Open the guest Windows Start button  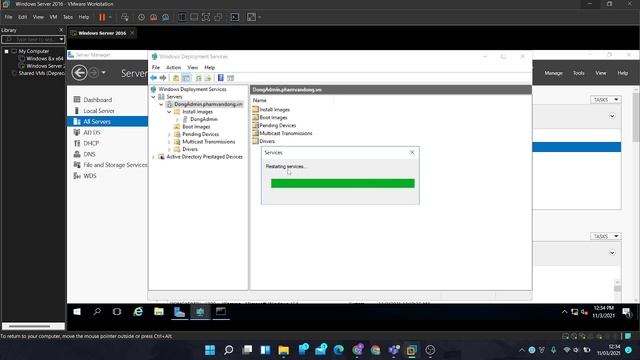point(77,312)
